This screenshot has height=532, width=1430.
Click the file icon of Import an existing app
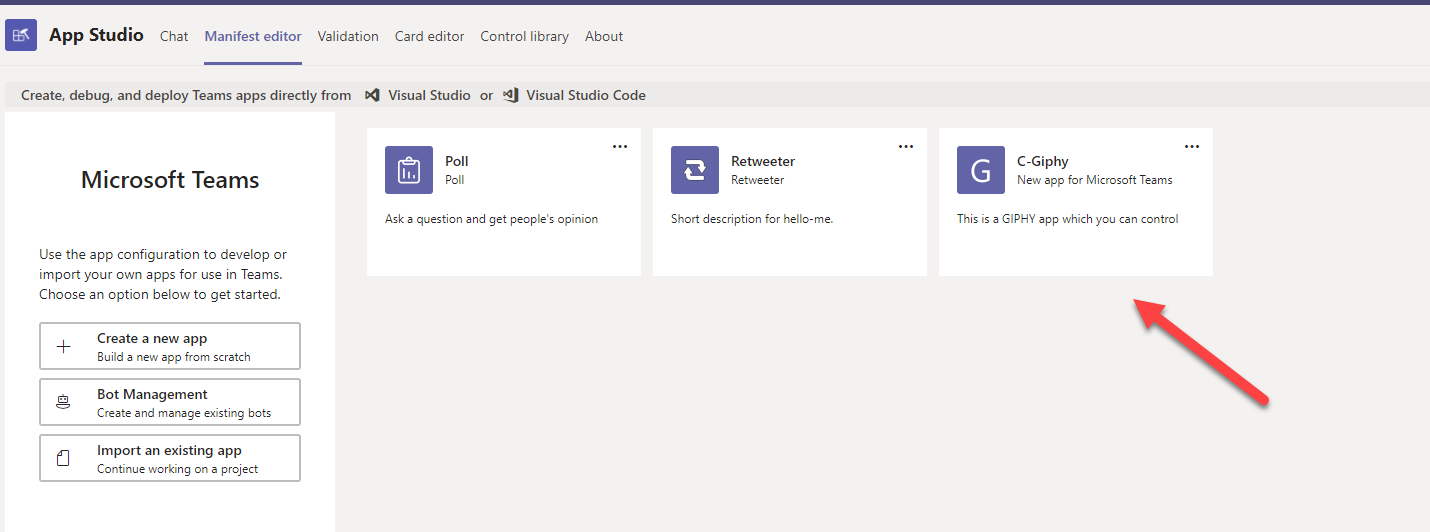[x=64, y=458]
